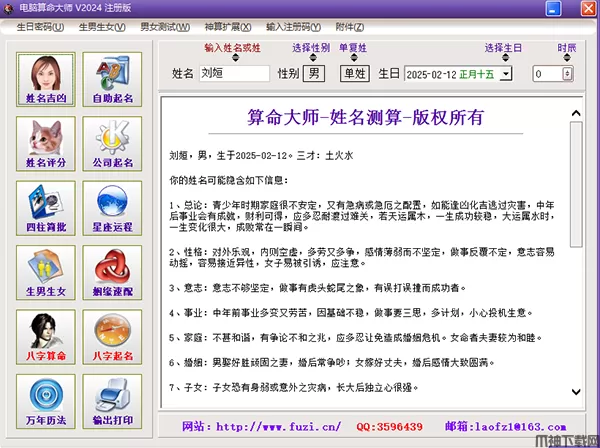Click the line starting 2、性格
The height and width of the screenshot is (448, 600).
[x=362, y=257]
